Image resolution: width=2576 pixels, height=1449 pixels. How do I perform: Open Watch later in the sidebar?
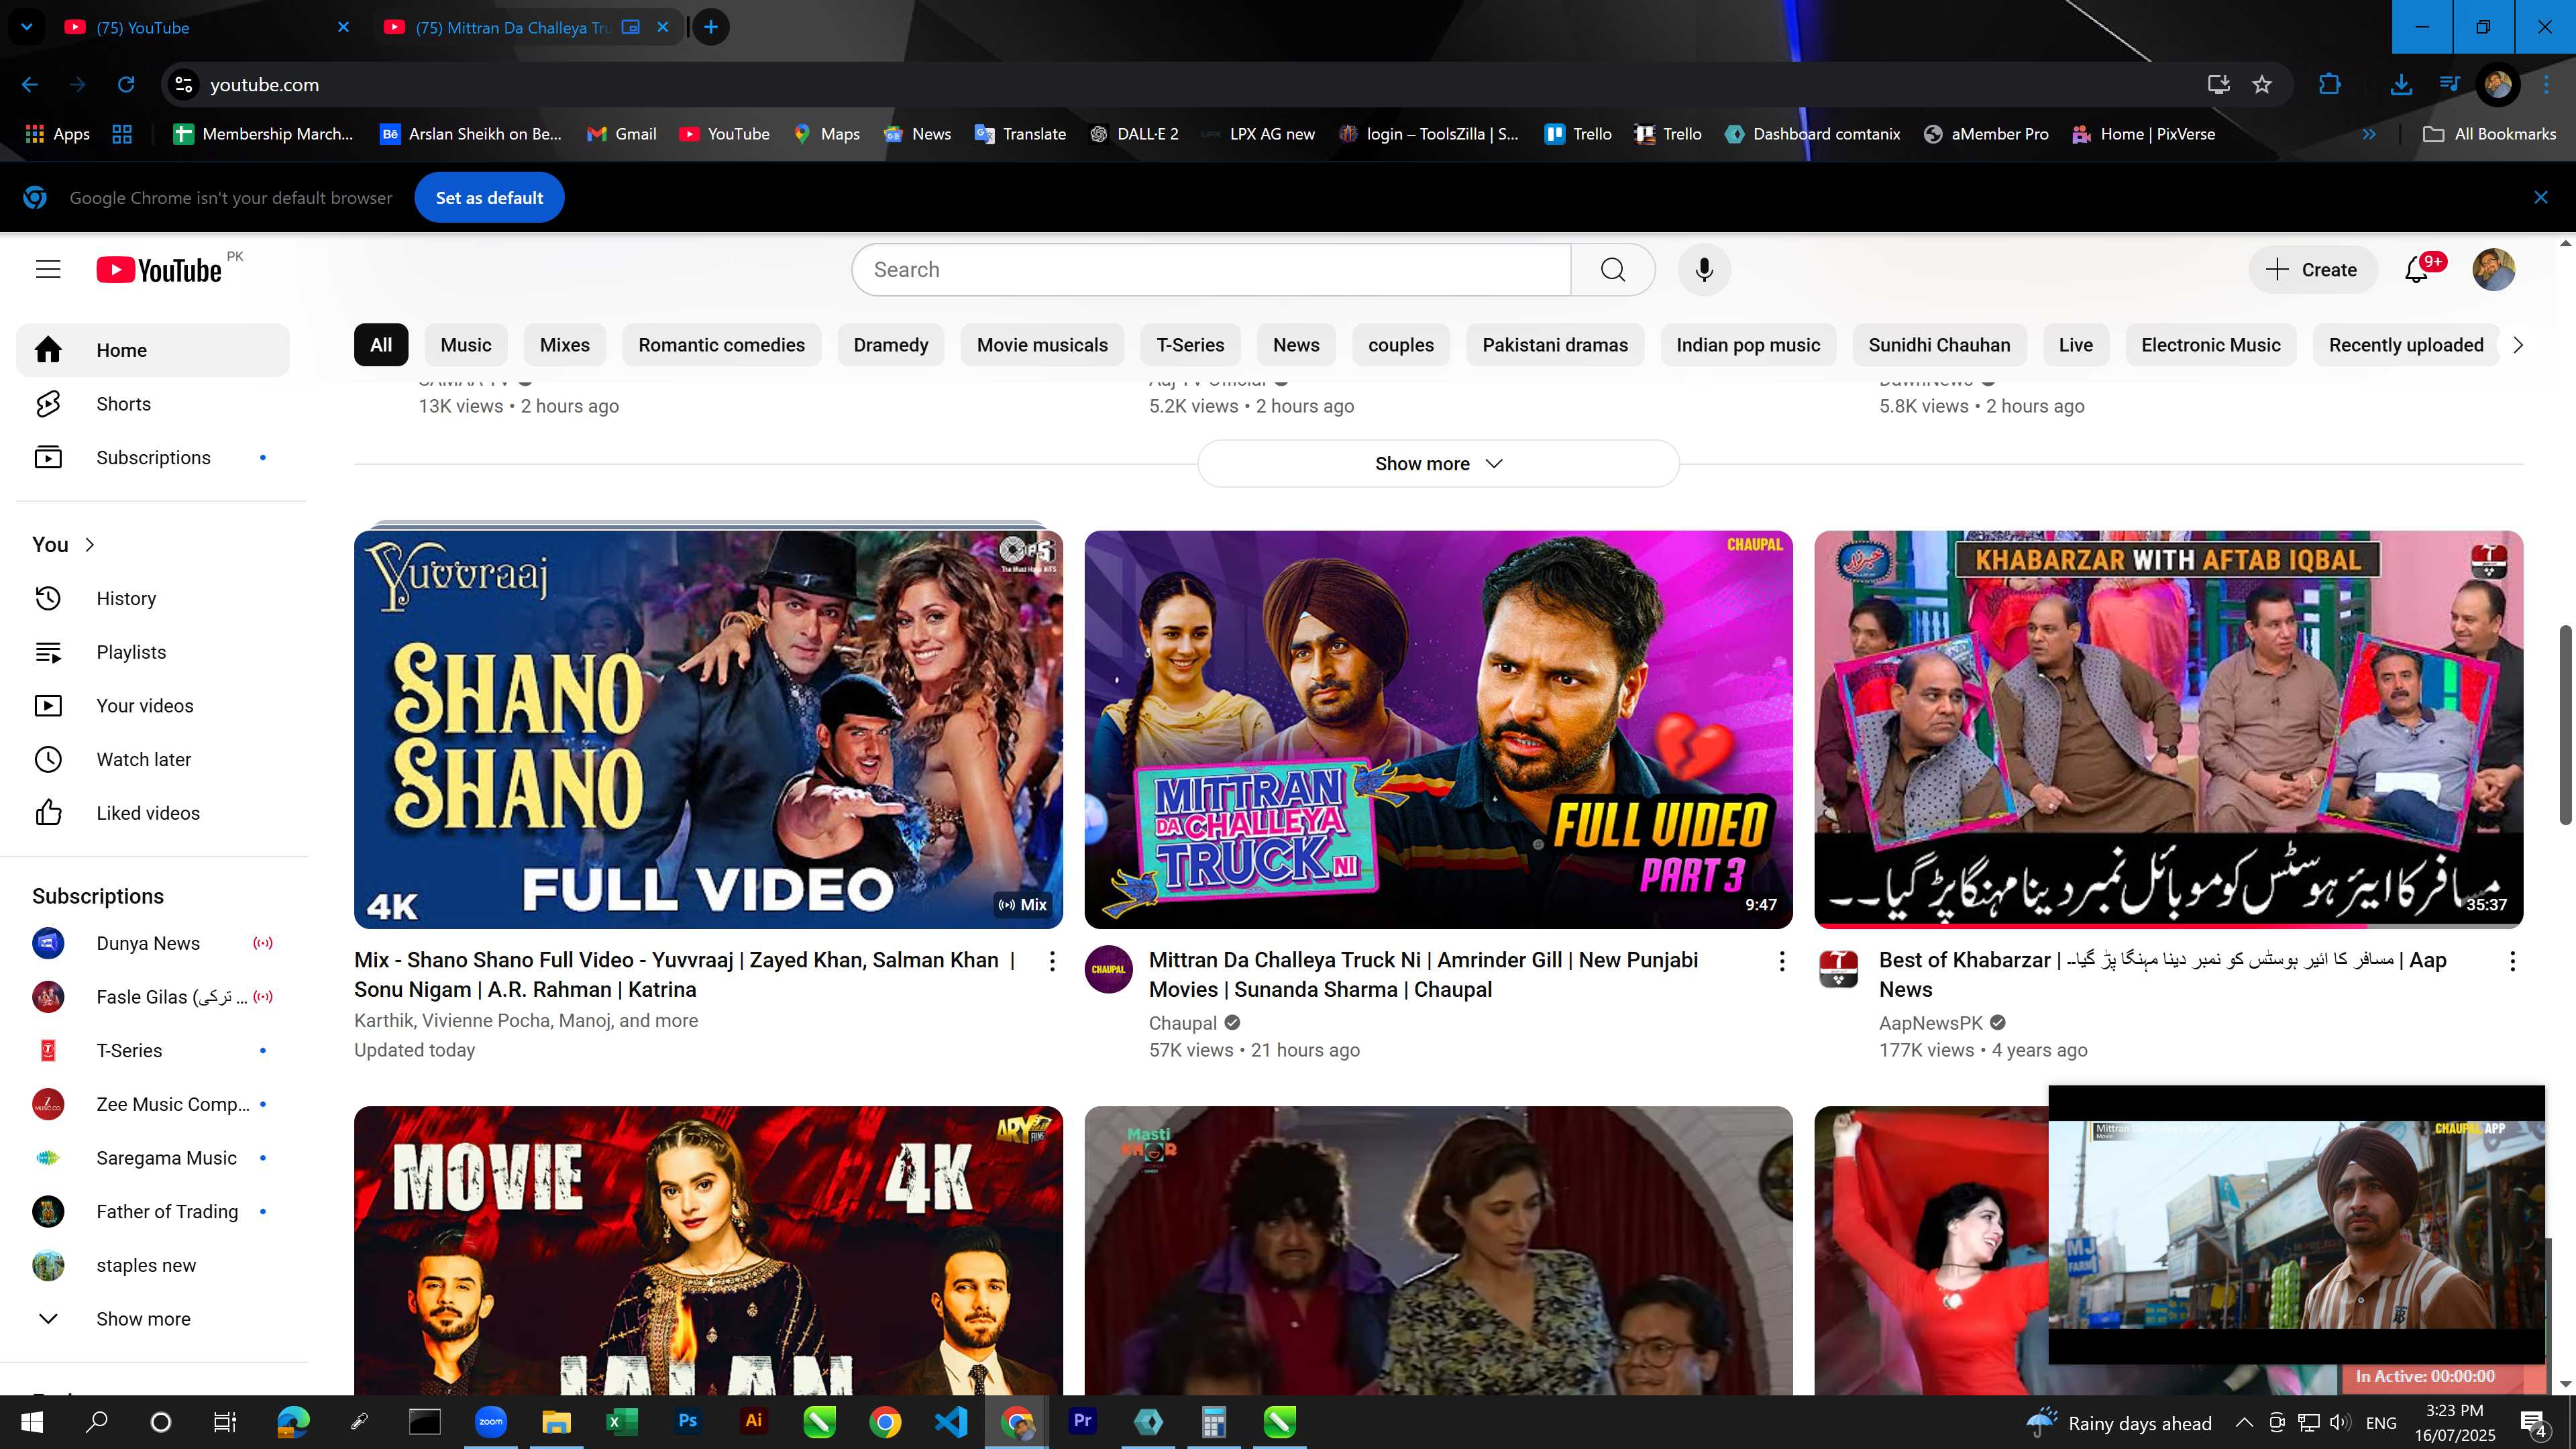(x=153, y=759)
